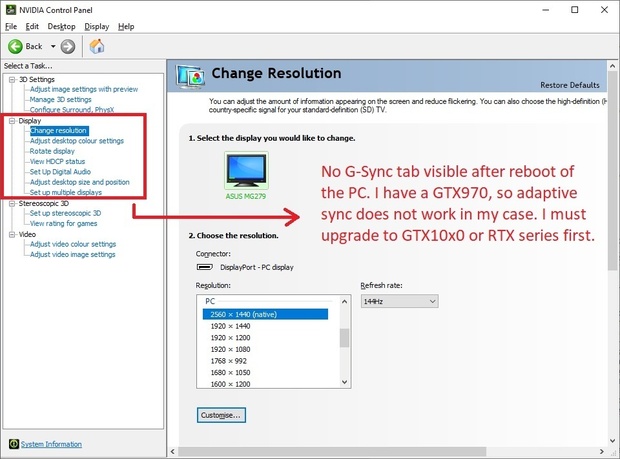Click the Customise... button

click(x=221, y=415)
